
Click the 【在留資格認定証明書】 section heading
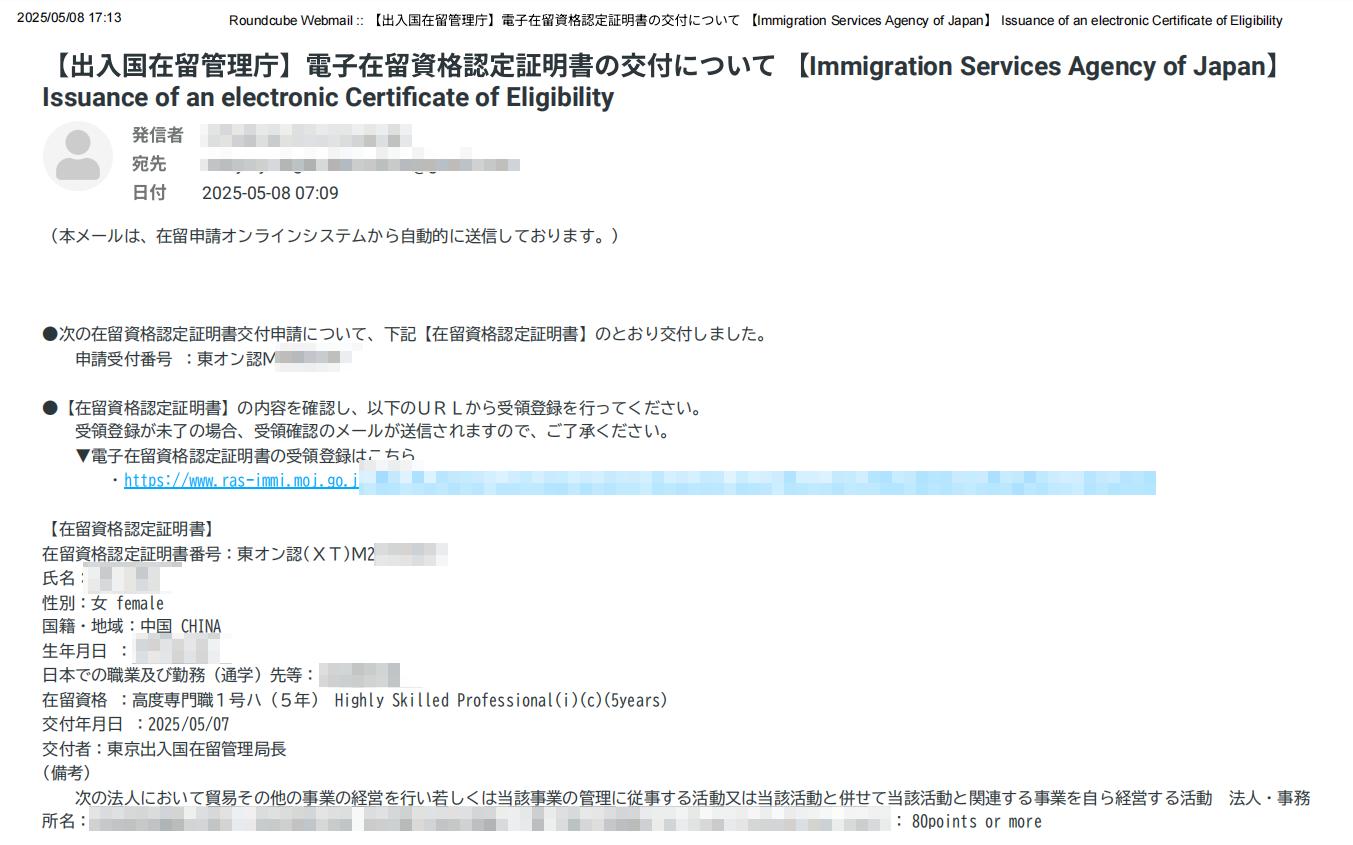[130, 529]
